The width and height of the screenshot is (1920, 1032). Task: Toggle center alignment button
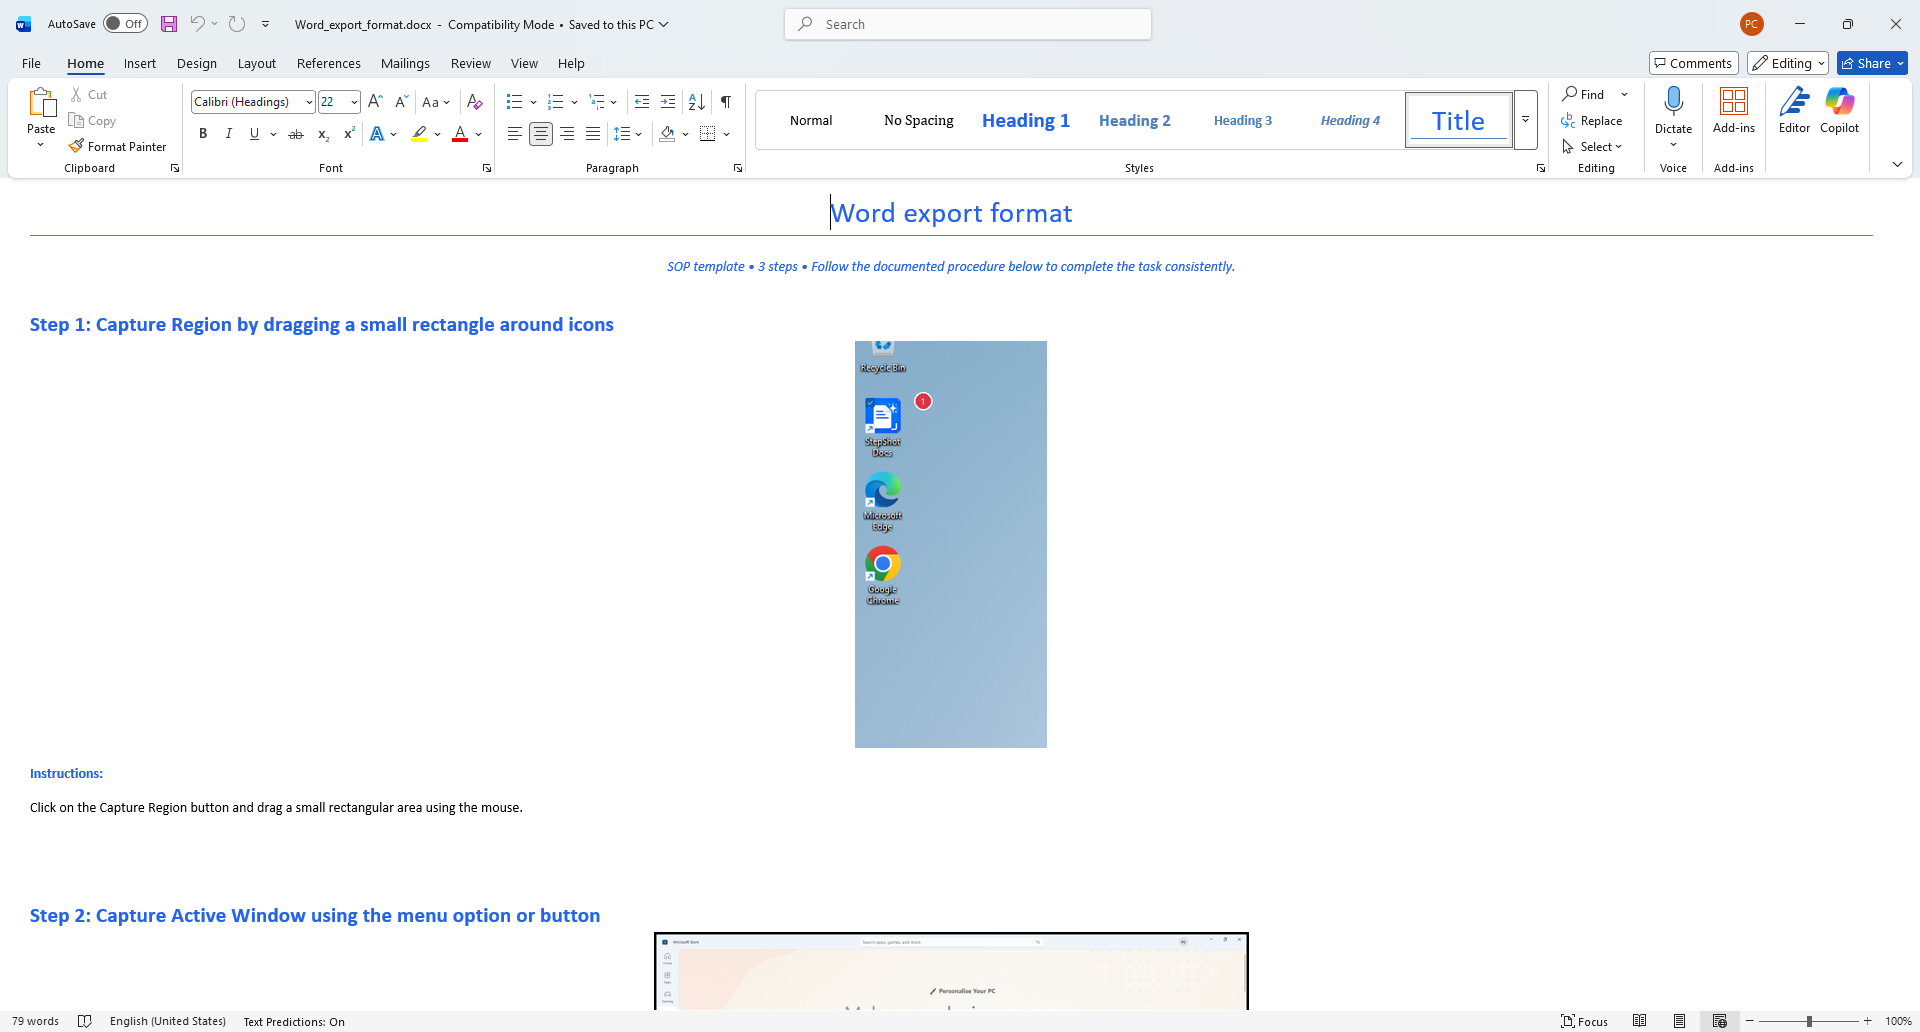541,134
